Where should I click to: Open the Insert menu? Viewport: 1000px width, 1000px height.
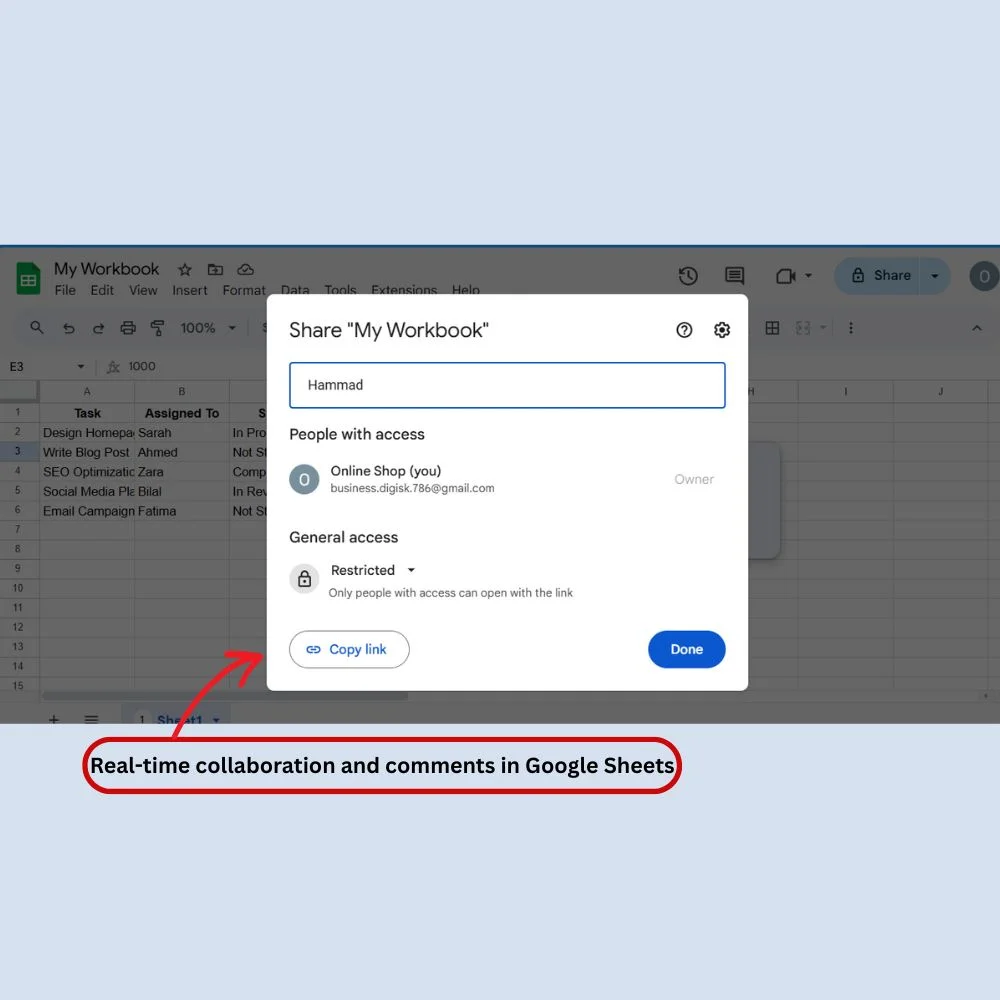(189, 290)
